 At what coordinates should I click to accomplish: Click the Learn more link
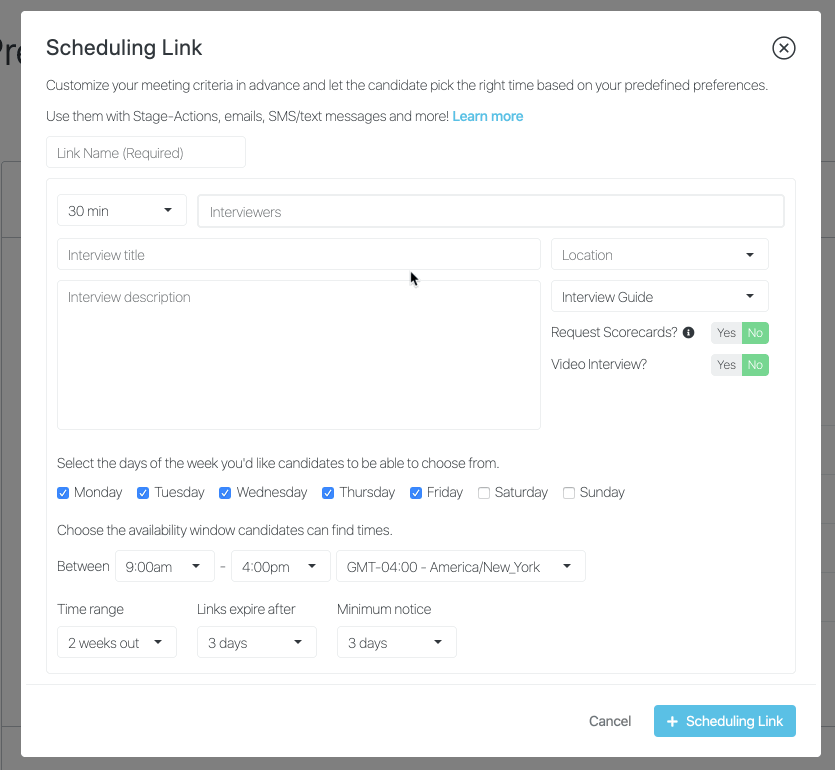click(x=488, y=116)
